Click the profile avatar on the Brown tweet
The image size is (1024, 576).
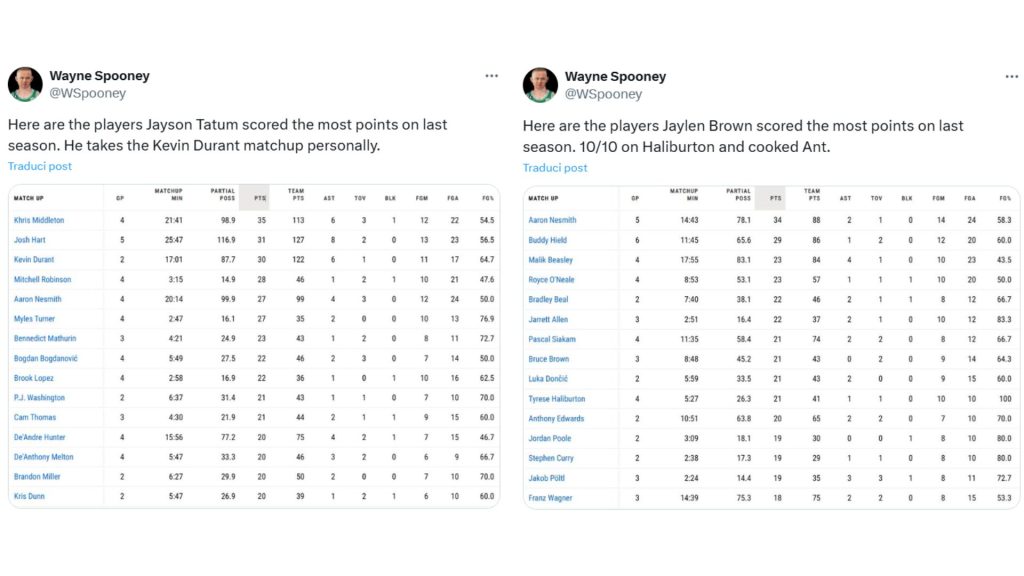(x=540, y=84)
